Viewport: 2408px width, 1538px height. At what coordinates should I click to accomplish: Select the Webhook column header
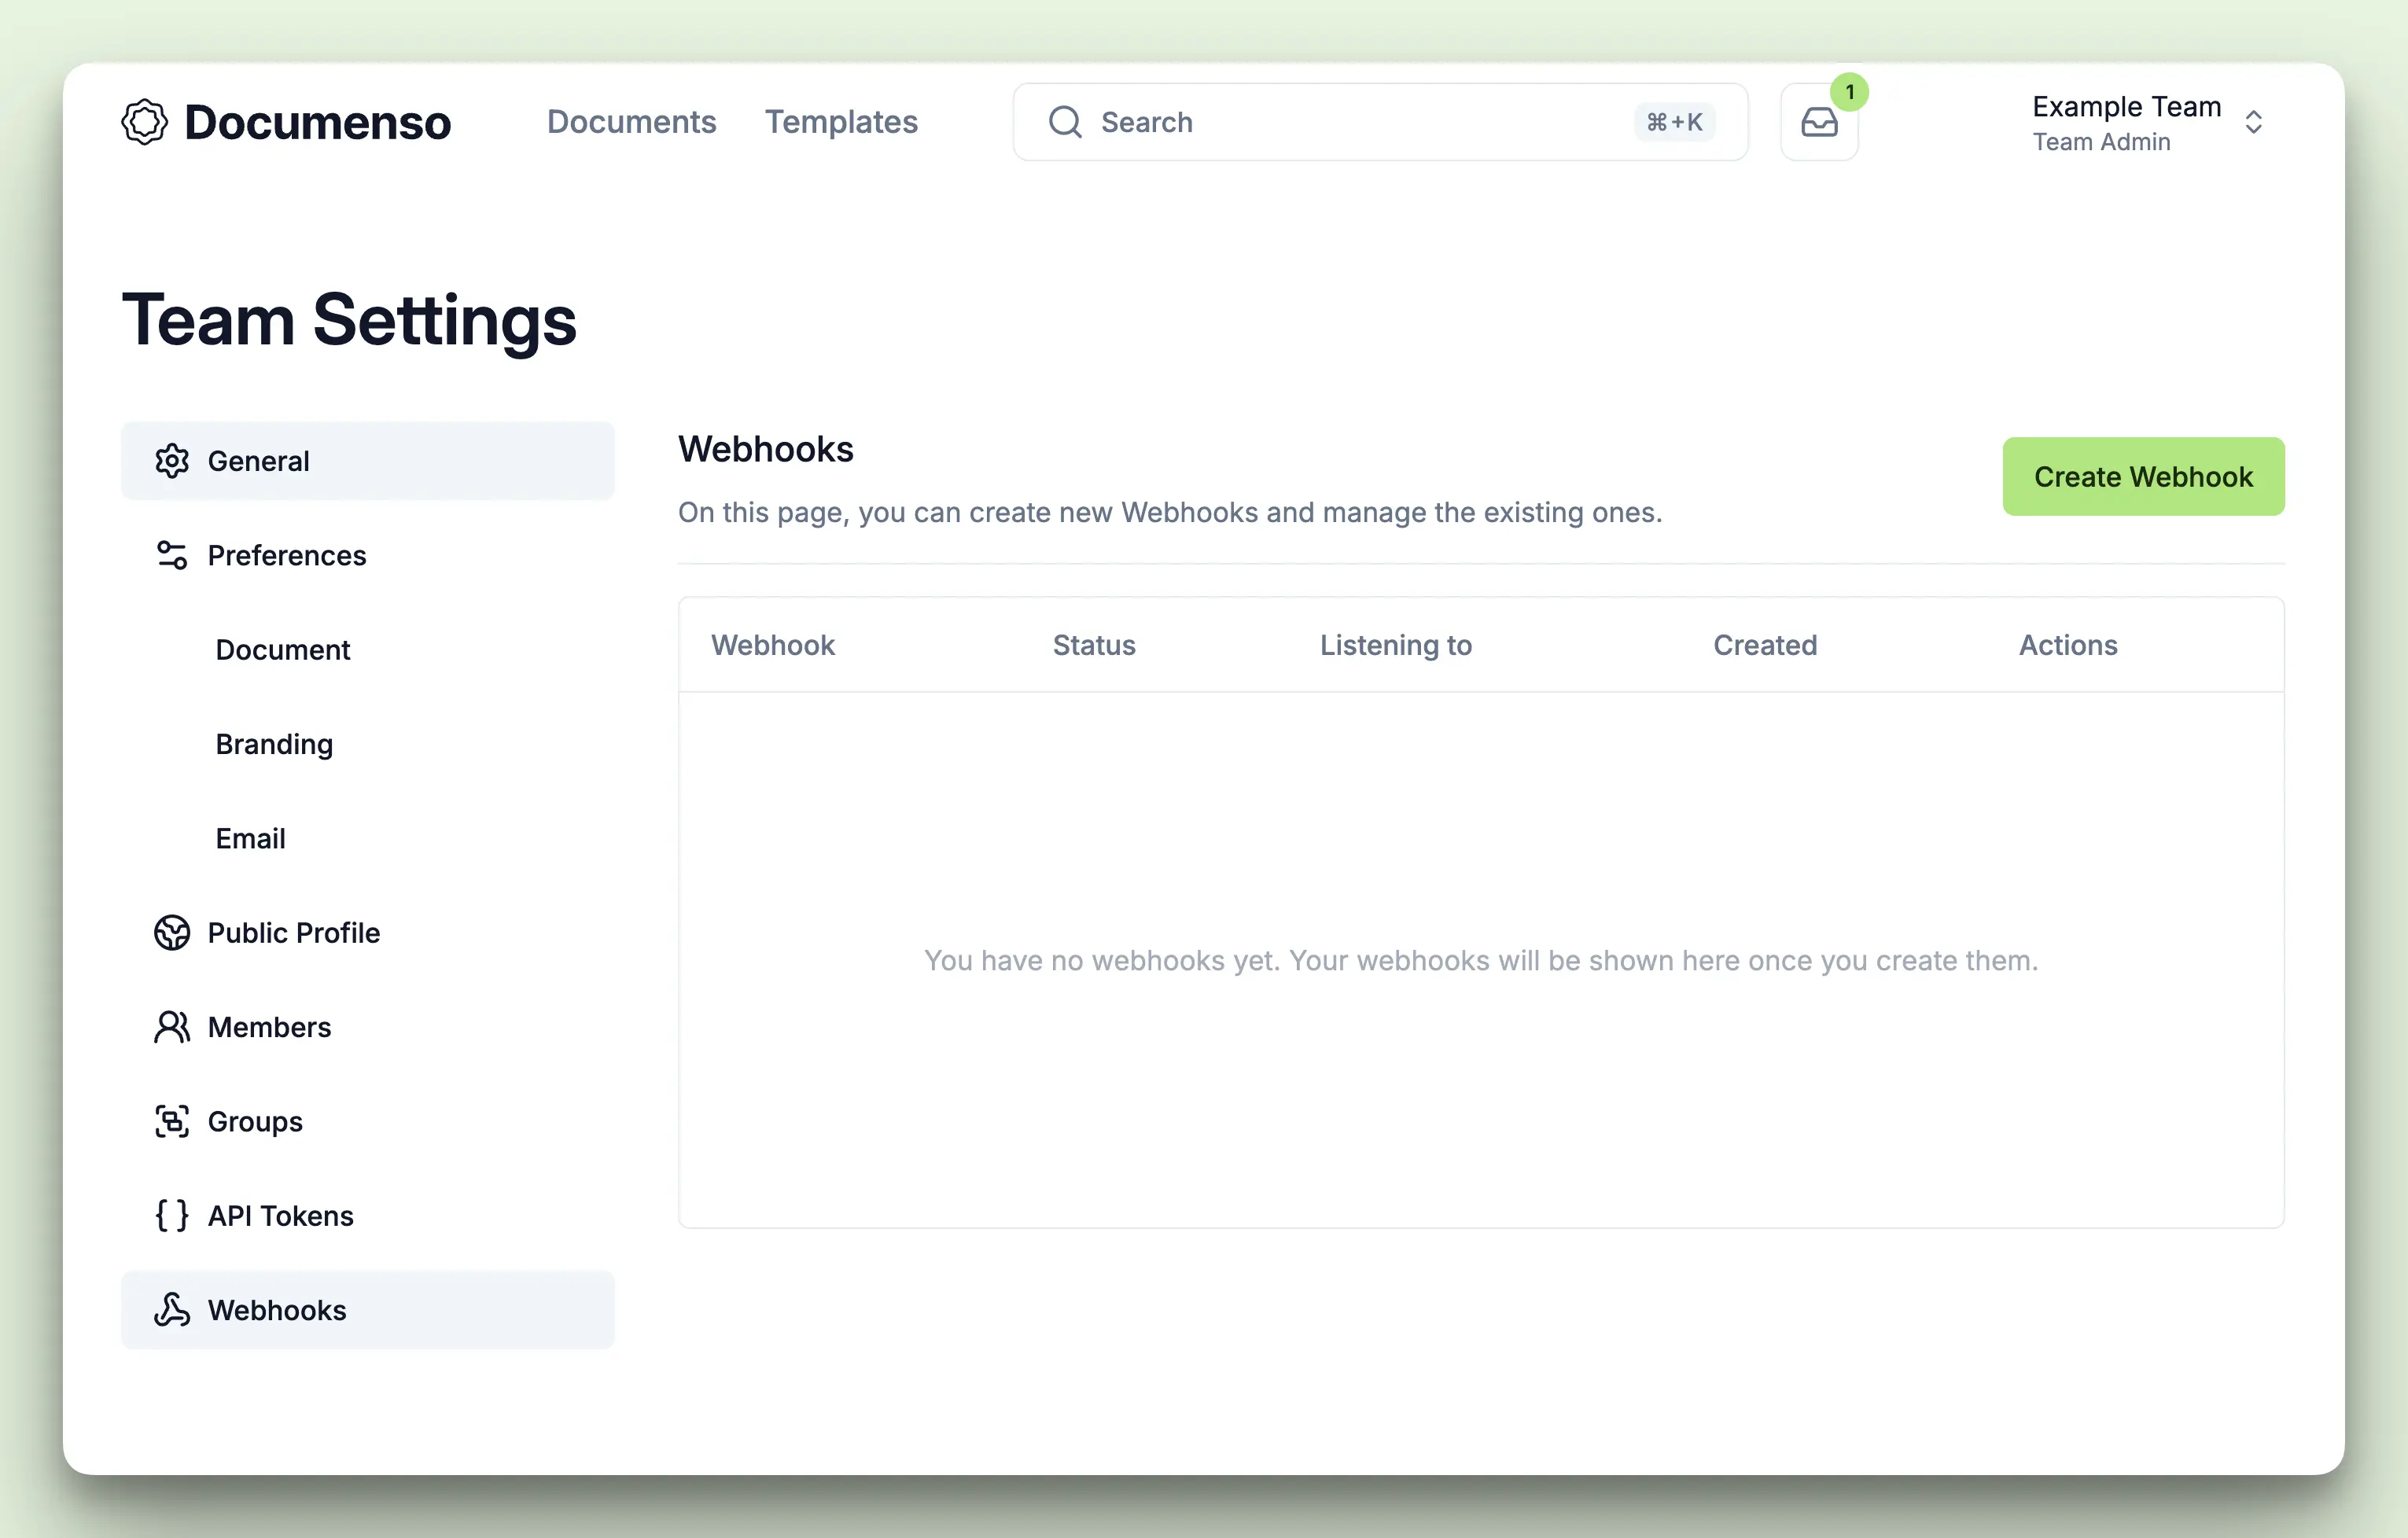(772, 645)
